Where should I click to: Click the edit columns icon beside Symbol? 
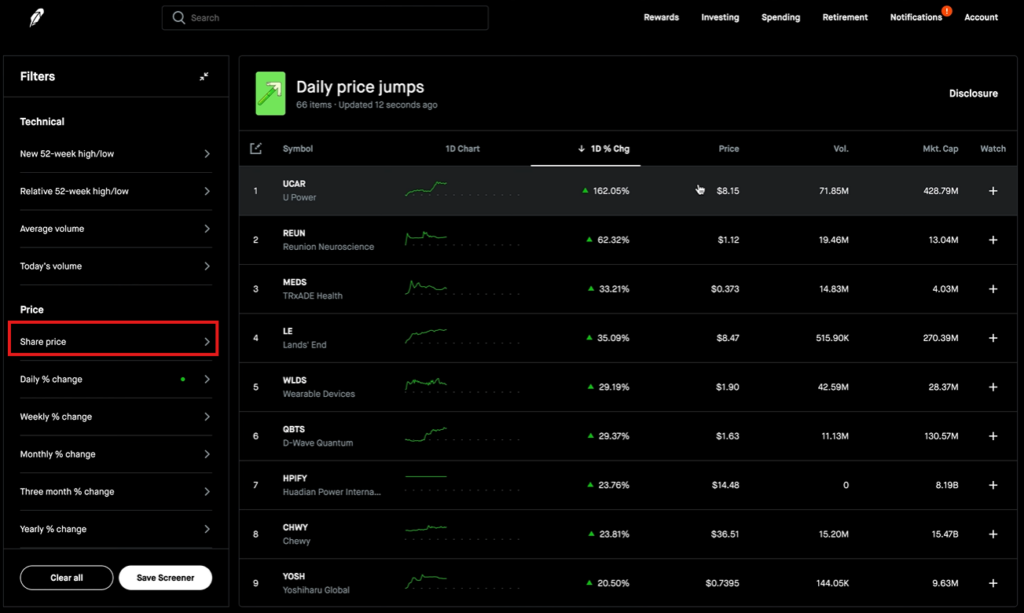256,149
